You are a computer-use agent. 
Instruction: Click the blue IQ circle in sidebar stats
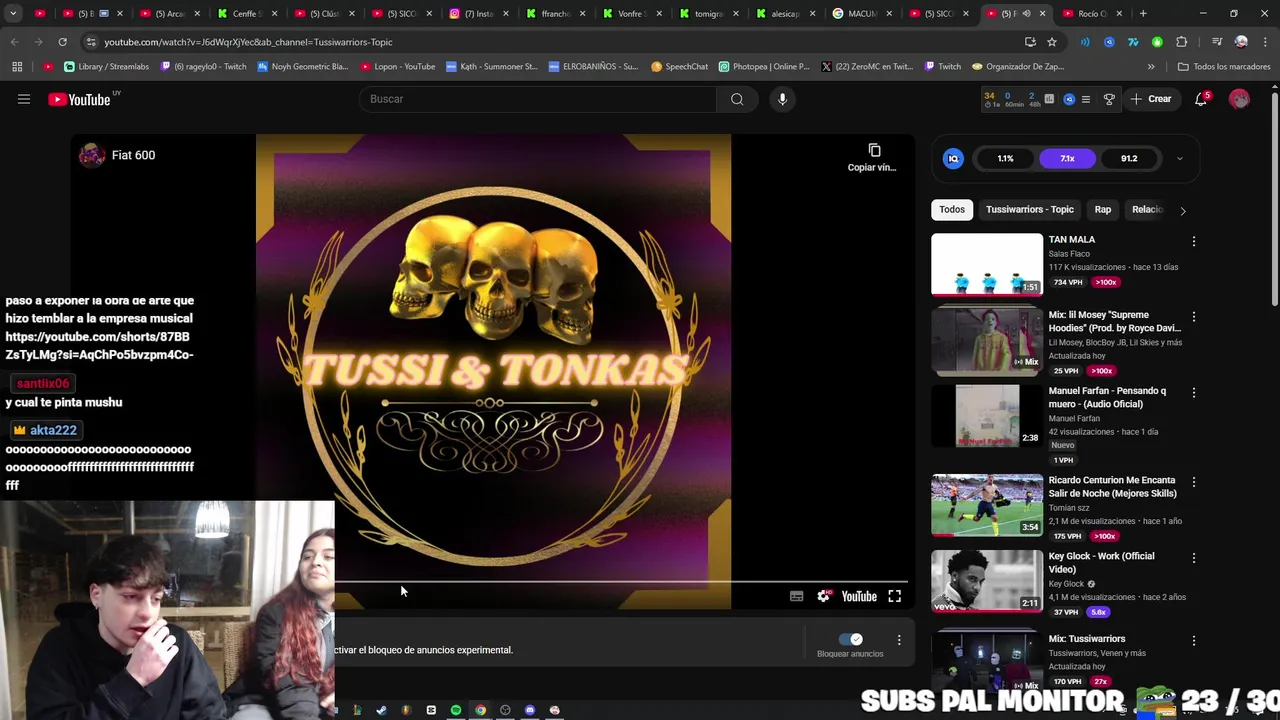click(x=953, y=158)
